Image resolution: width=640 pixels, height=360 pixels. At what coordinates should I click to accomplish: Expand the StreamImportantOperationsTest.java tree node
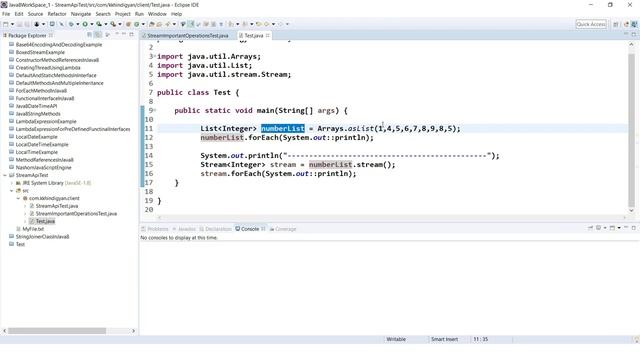pos(25,213)
